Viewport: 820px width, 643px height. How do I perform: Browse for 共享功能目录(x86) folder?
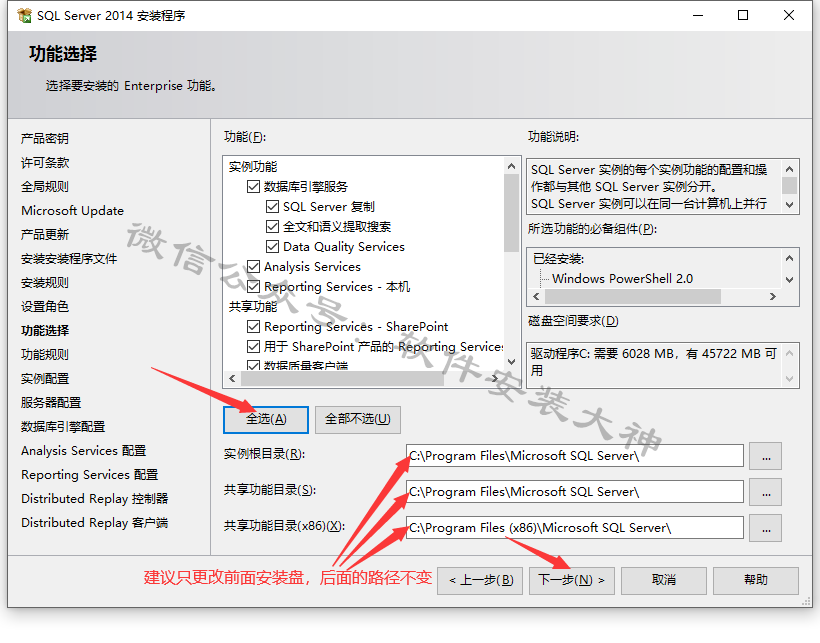tap(766, 529)
